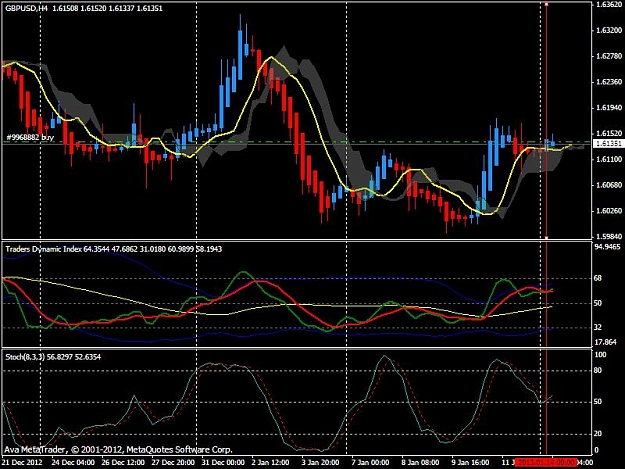The height and width of the screenshot is (469, 625).
Task: Click the 8 Jan 08:00 time axis label
Action: (x=420, y=463)
